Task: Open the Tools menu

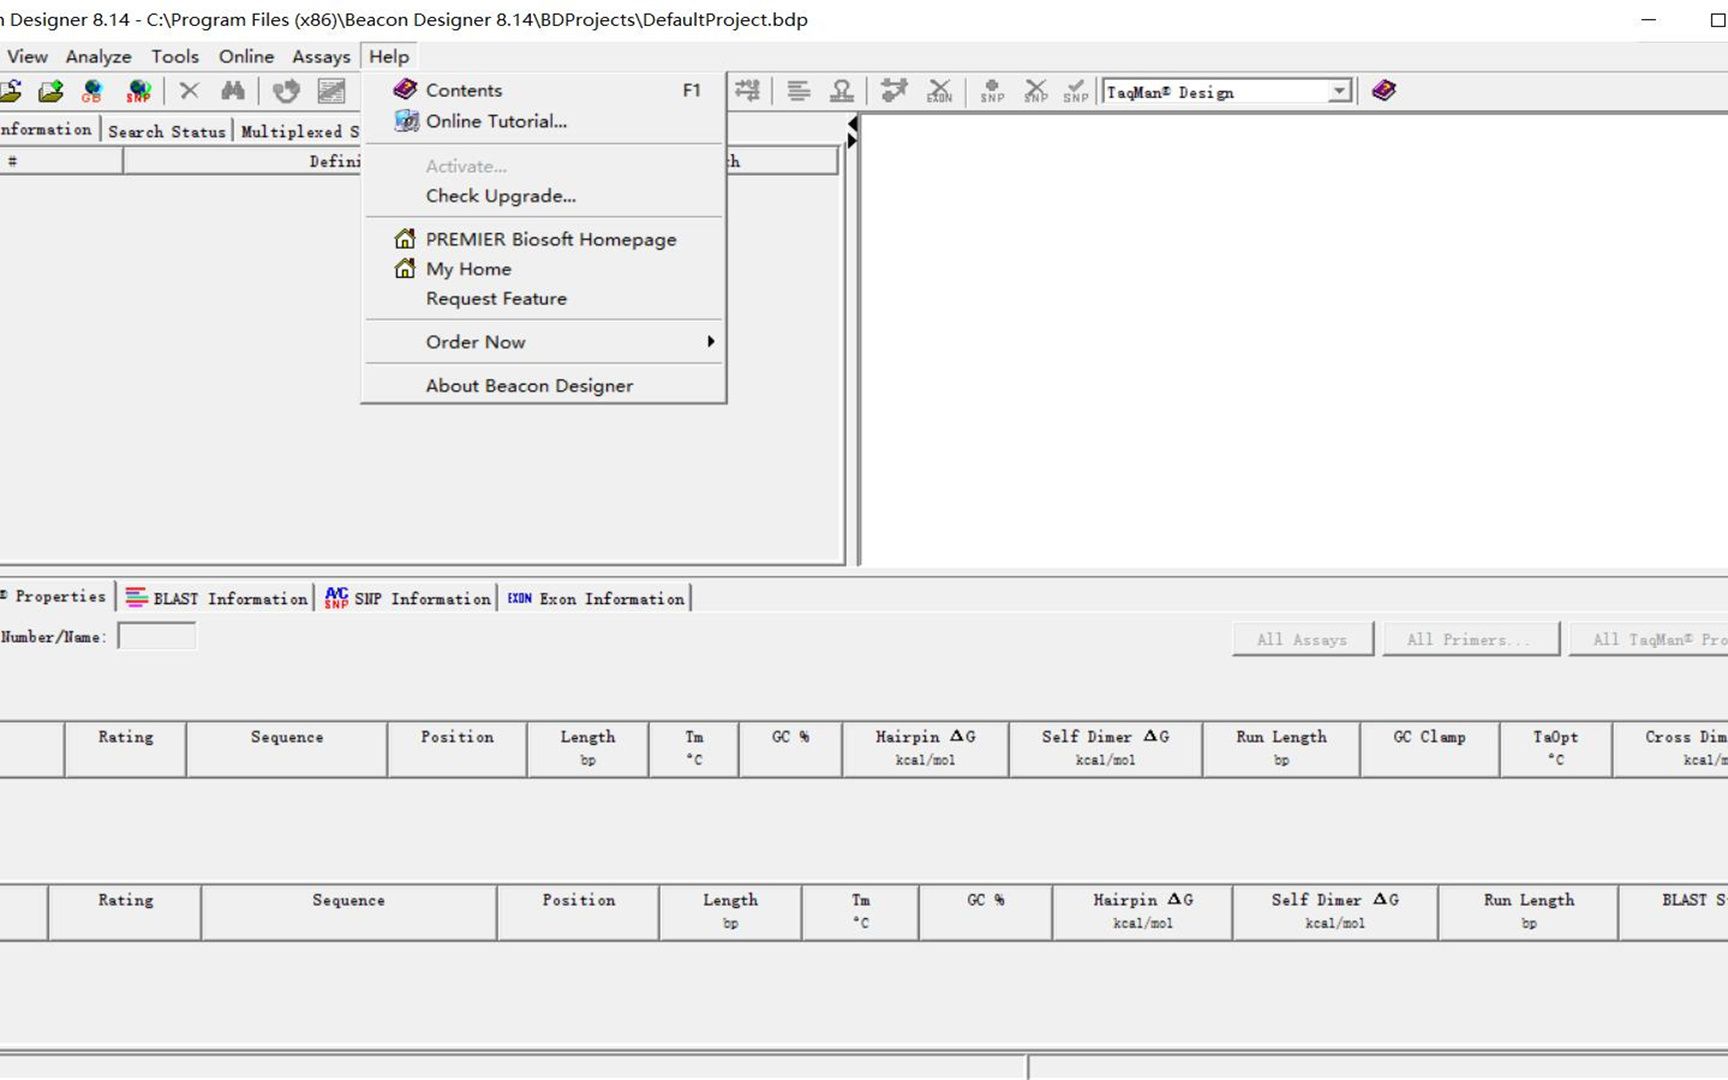Action: coord(175,57)
